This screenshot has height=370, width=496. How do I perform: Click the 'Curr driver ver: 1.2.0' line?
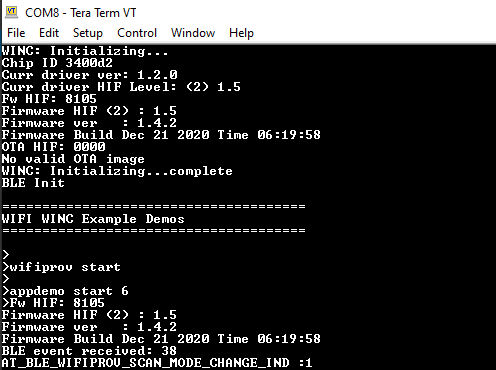(89, 75)
